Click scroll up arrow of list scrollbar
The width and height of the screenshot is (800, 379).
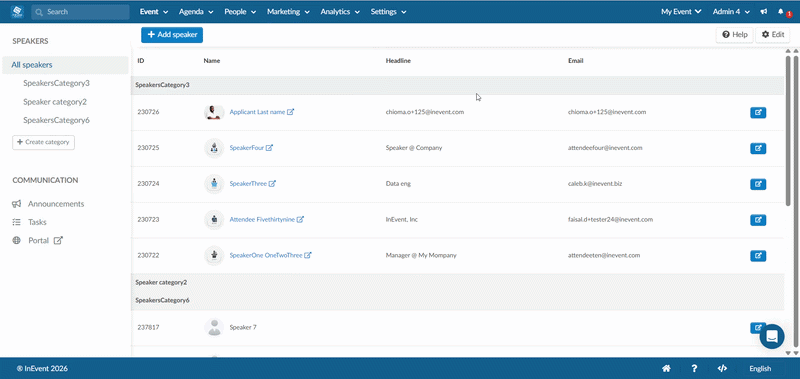coord(788,51)
